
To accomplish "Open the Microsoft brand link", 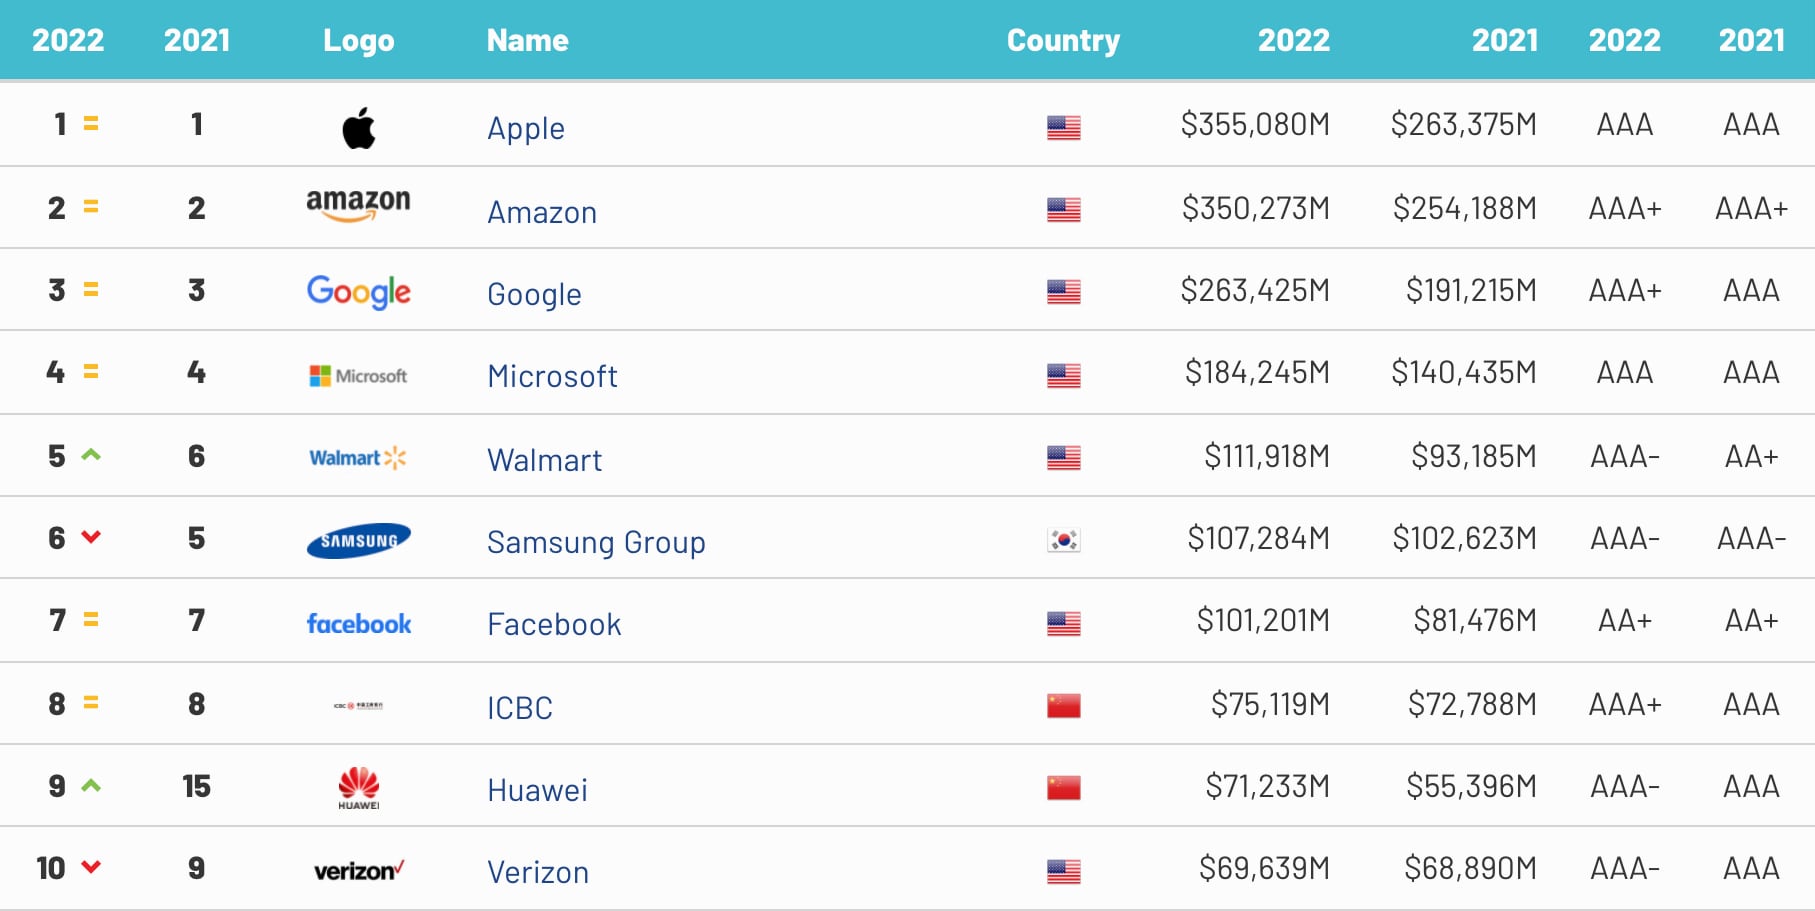I will tap(552, 377).
